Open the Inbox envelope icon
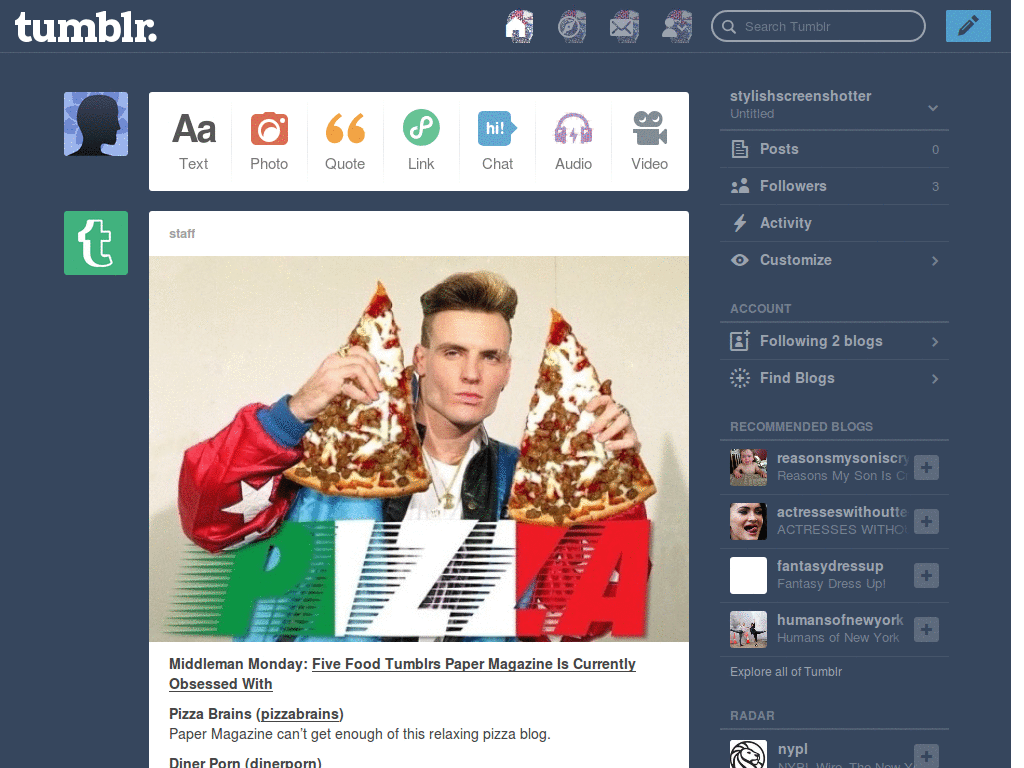This screenshot has width=1024, height=768. [x=624, y=27]
